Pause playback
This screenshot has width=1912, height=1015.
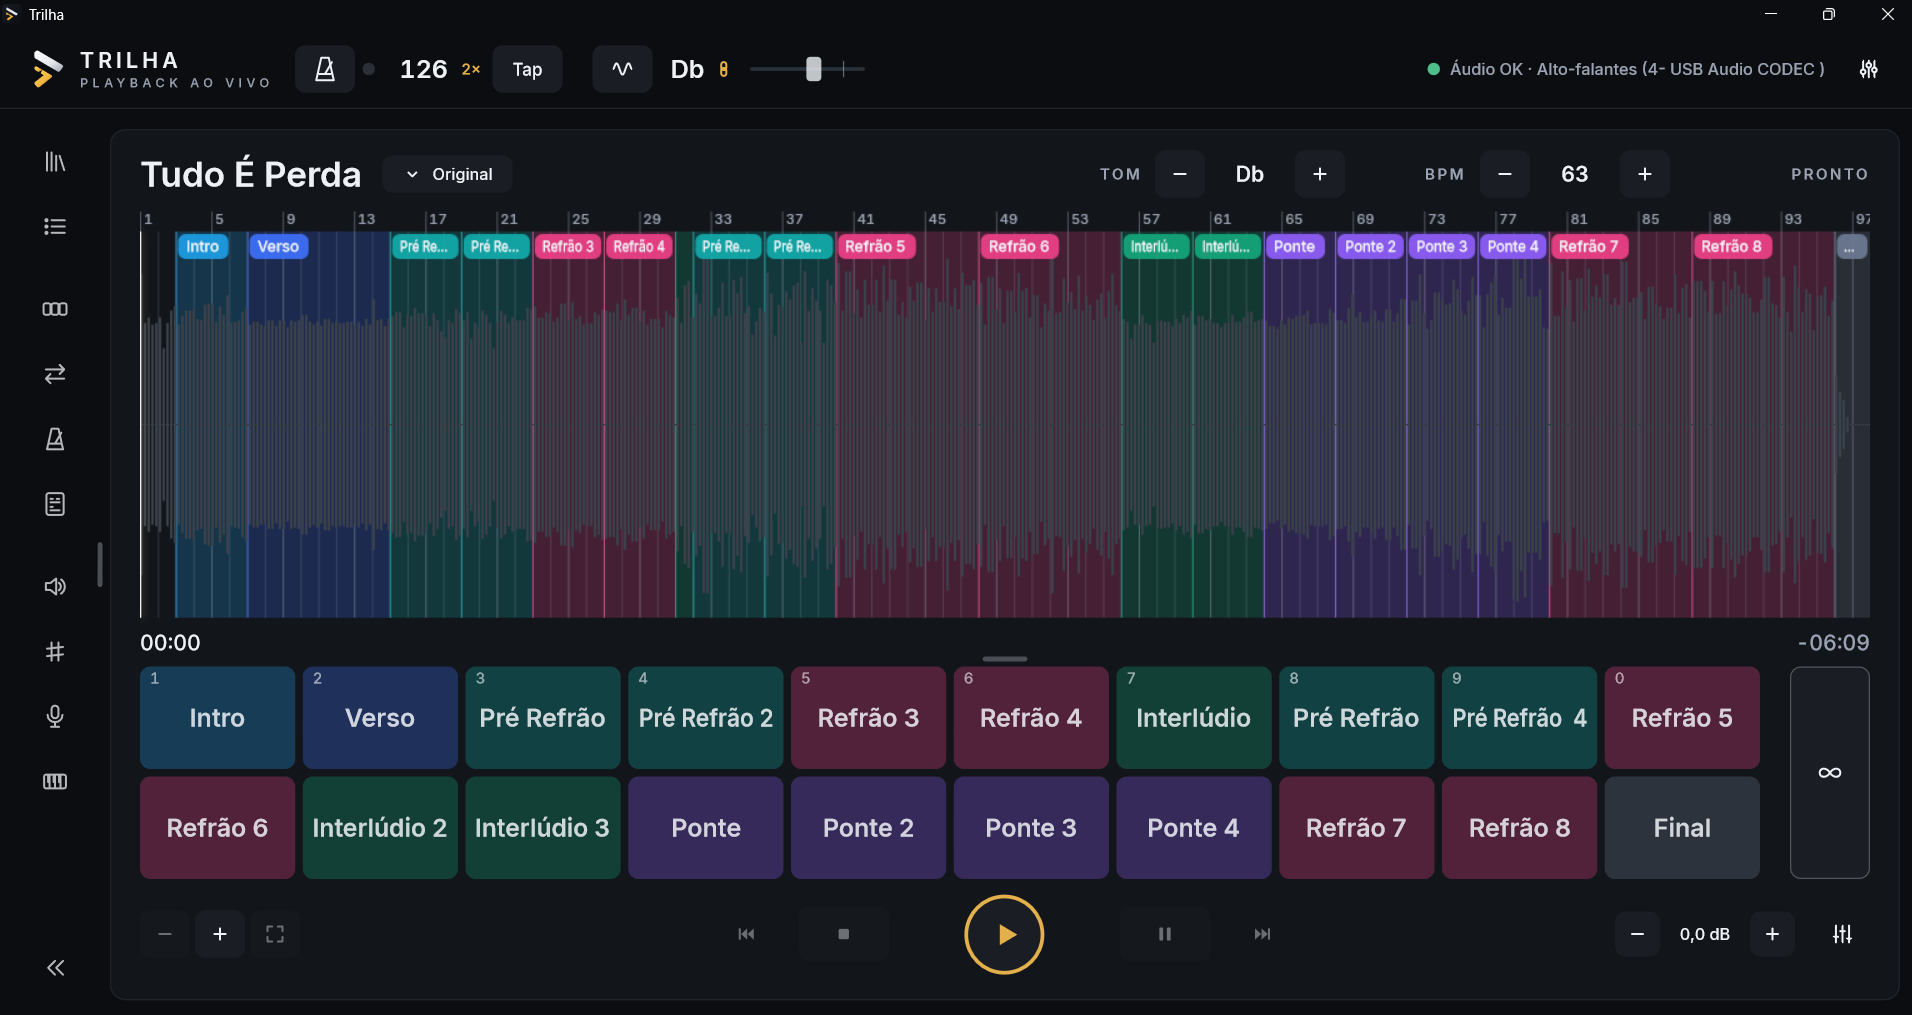click(x=1165, y=934)
